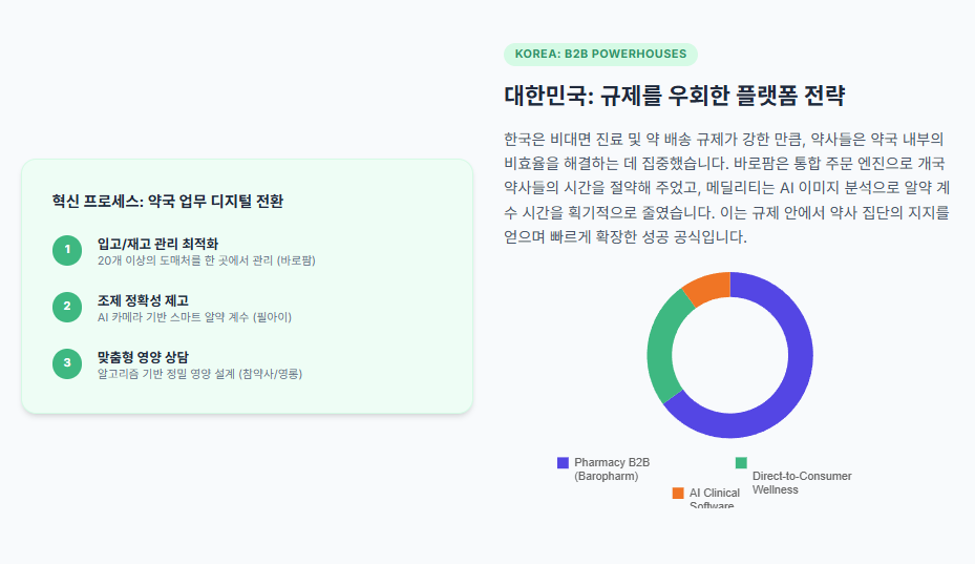Click the AI 카메라 기반 스마트 알약 계수 text

195,317
